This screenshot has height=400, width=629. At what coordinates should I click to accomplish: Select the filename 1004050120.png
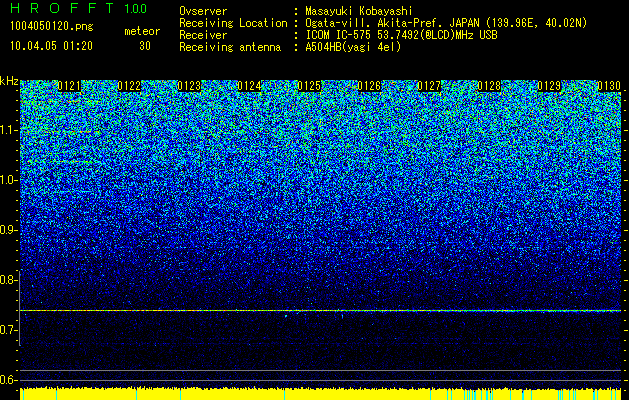point(52,26)
